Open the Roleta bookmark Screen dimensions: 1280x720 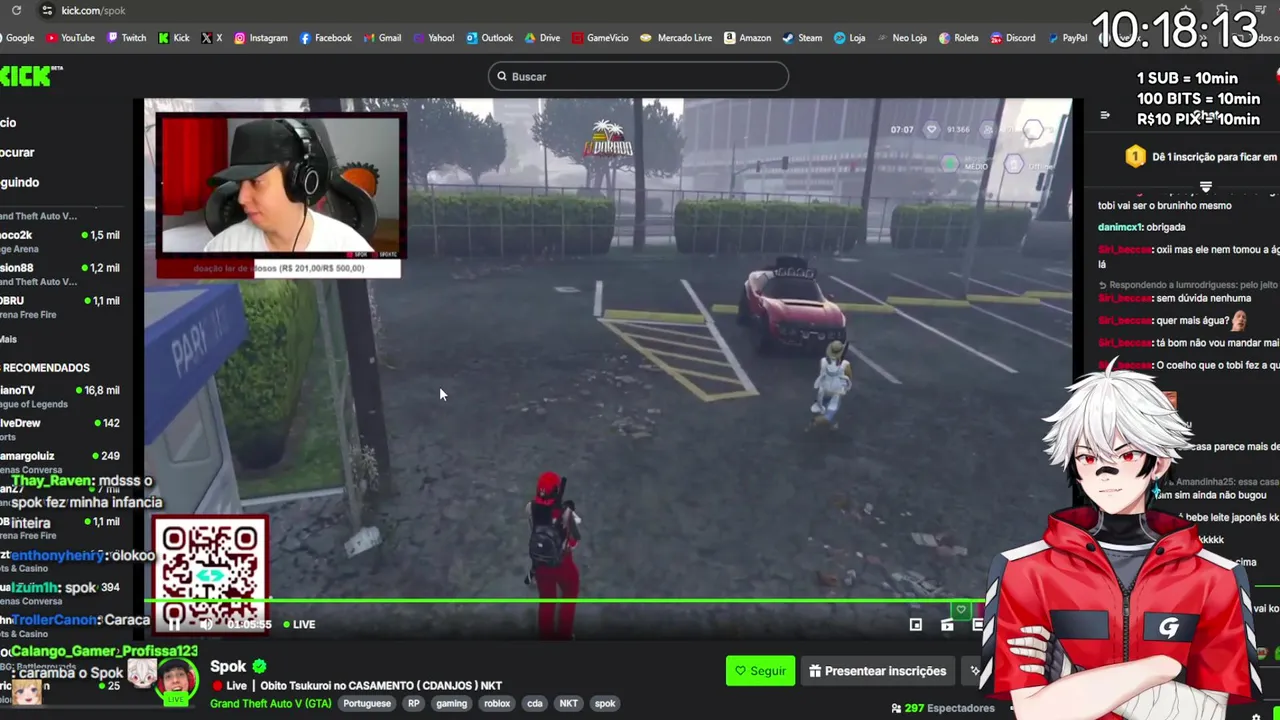click(959, 38)
